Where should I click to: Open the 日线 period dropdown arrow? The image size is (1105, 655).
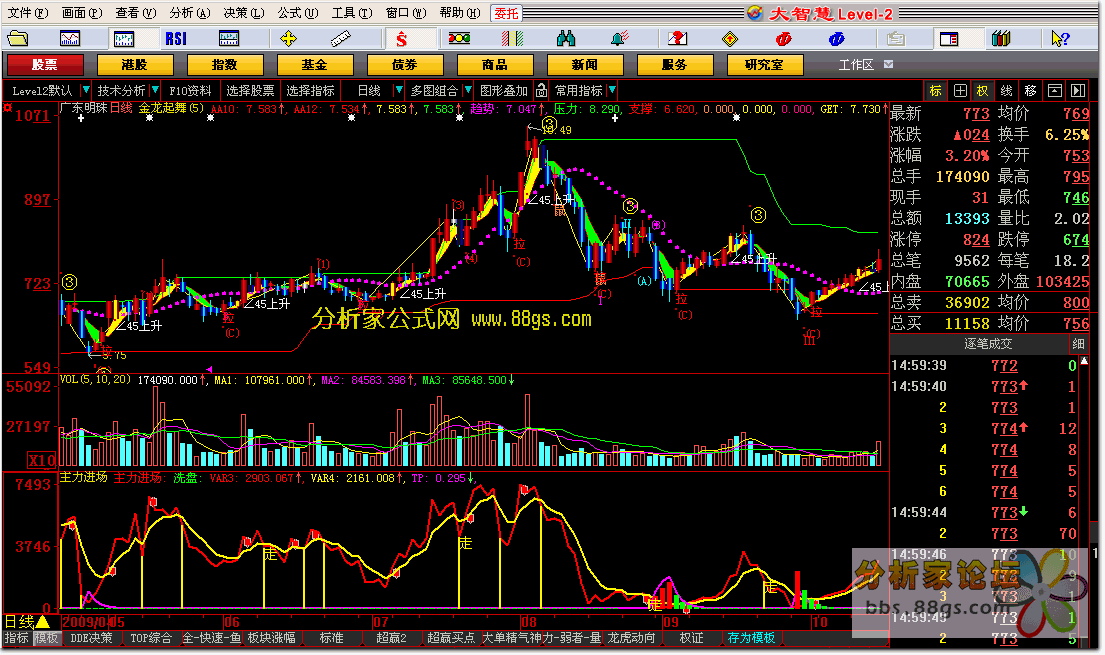(399, 90)
